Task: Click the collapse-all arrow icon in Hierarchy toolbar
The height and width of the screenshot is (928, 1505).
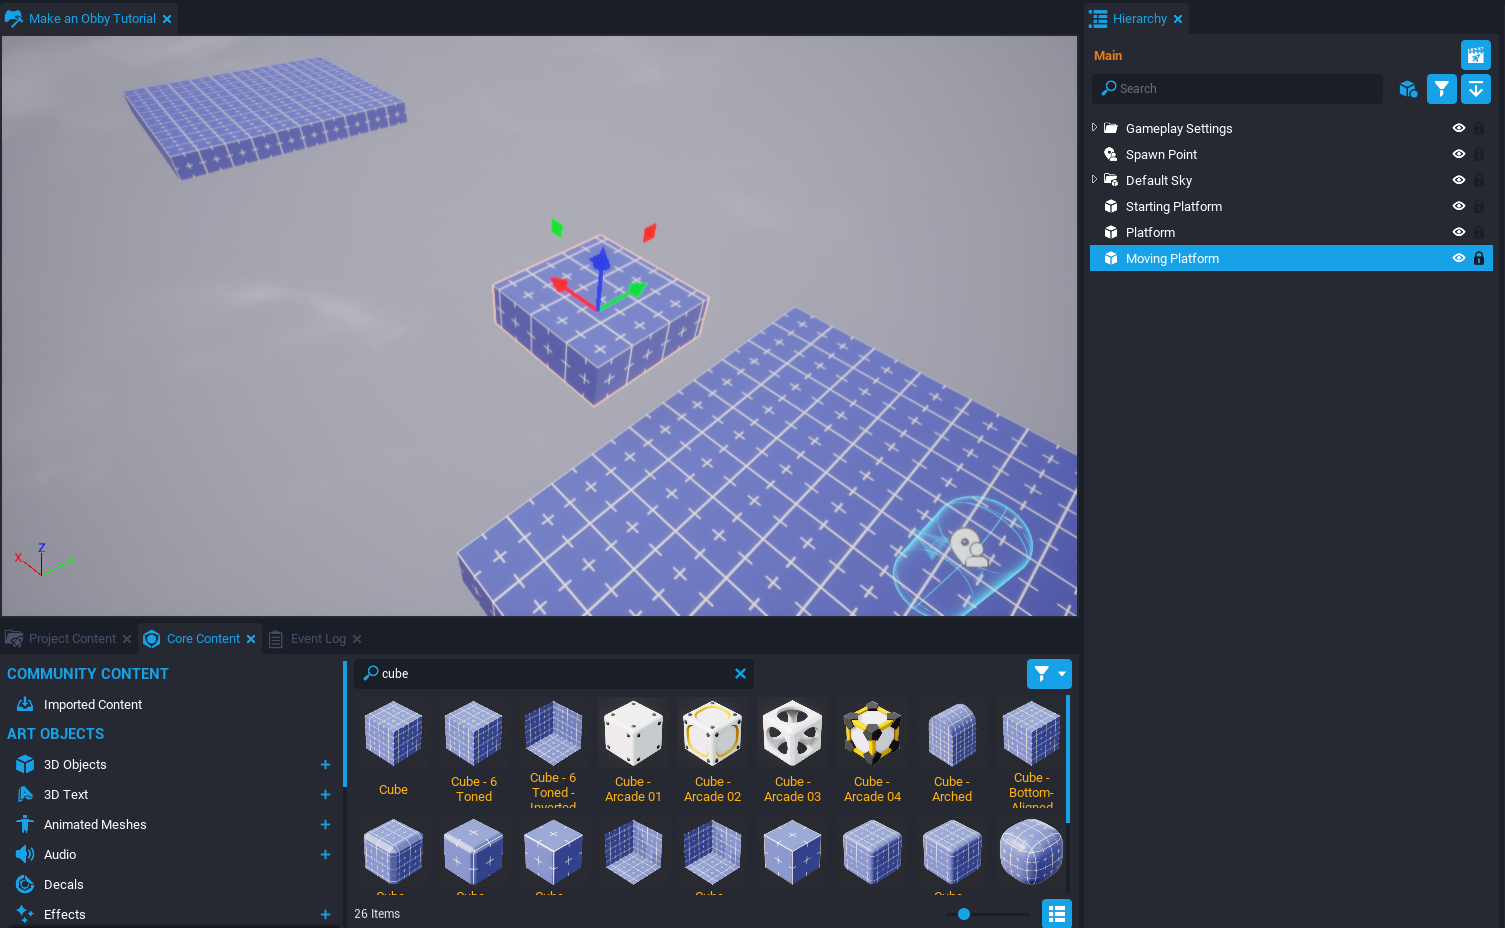Action: [1475, 88]
